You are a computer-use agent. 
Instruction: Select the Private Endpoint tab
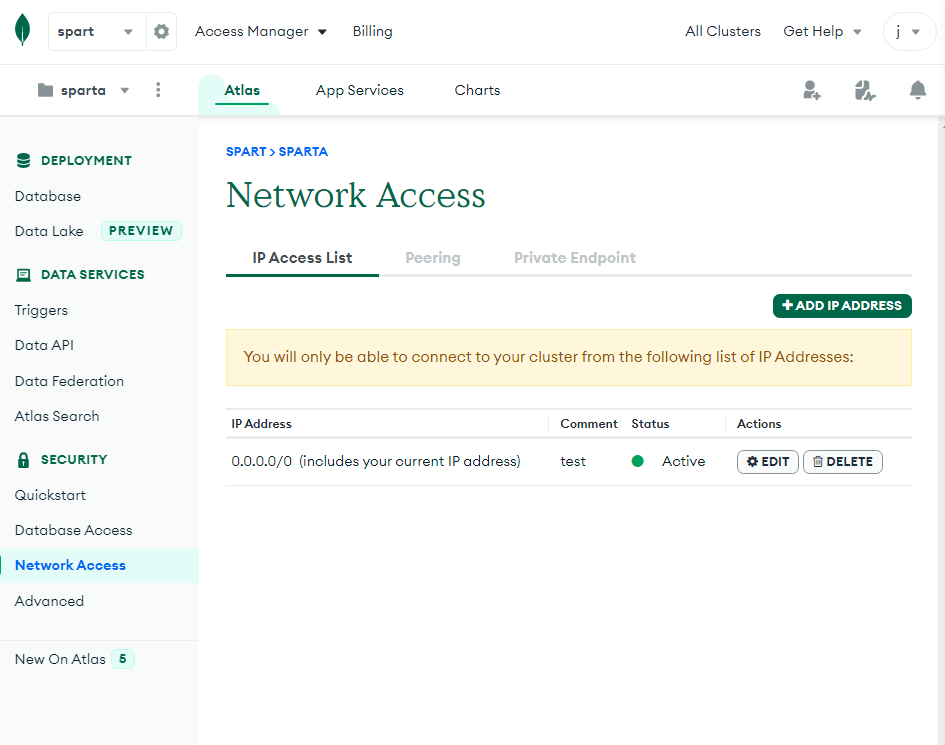coord(574,258)
